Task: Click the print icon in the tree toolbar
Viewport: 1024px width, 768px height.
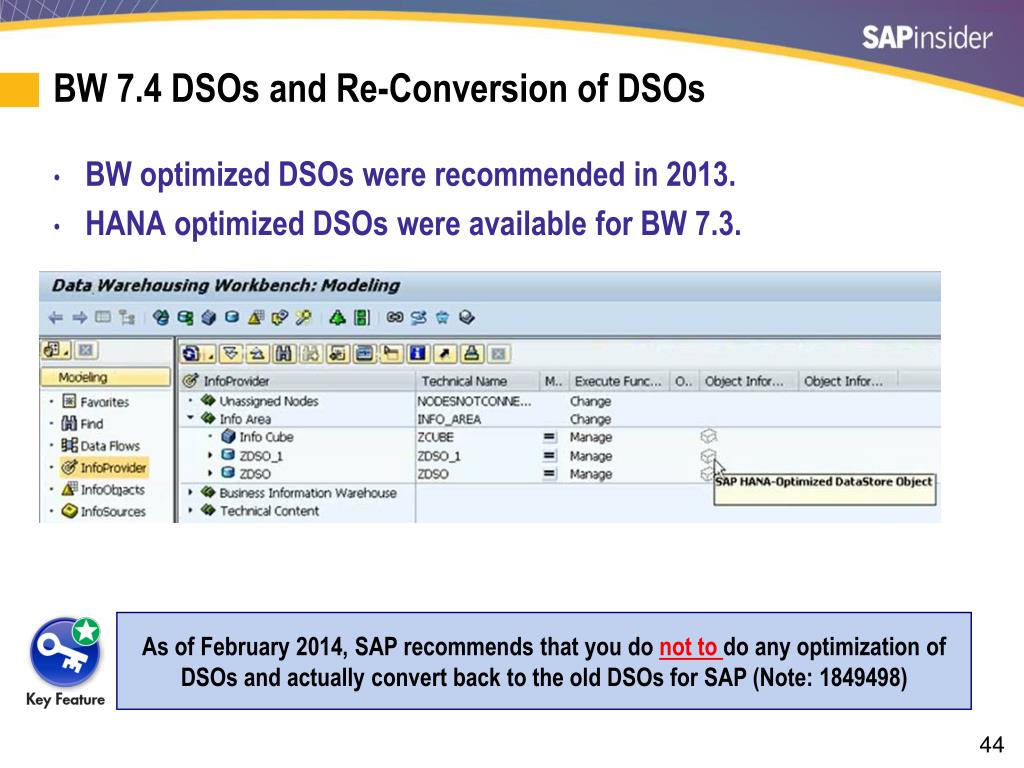Action: click(472, 354)
